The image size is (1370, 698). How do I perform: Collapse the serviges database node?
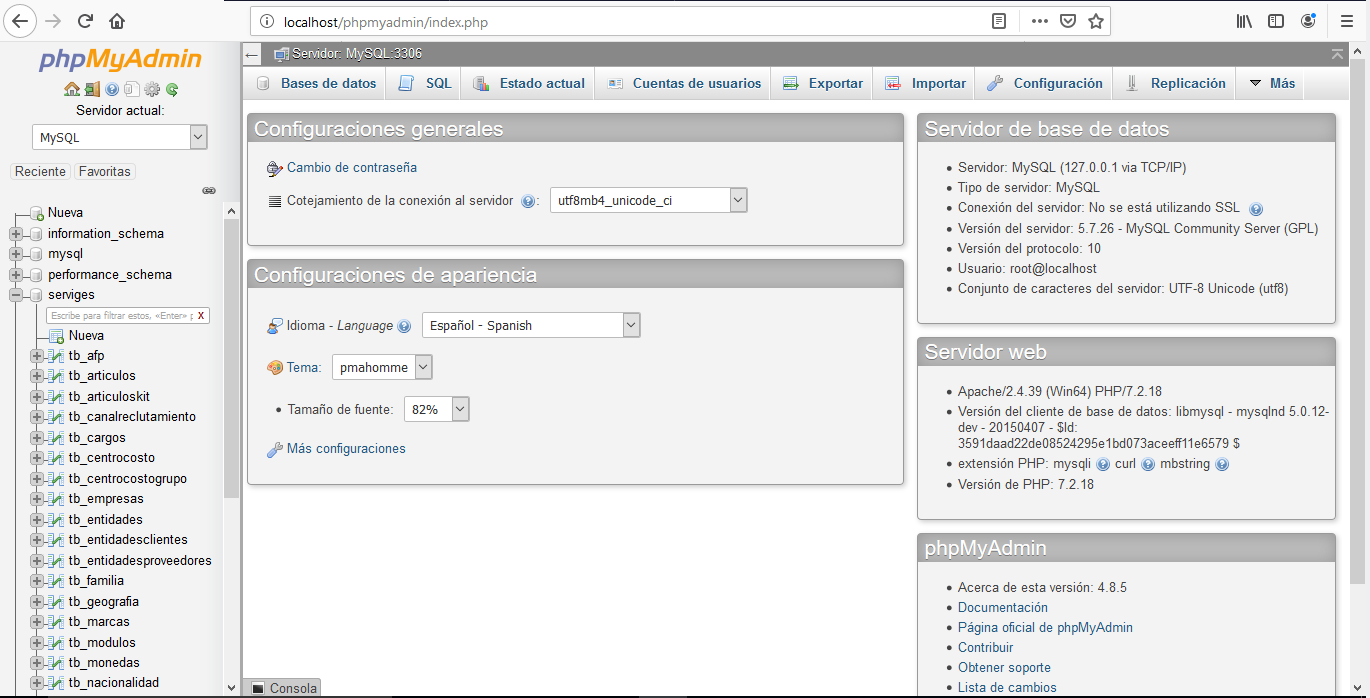click(16, 295)
